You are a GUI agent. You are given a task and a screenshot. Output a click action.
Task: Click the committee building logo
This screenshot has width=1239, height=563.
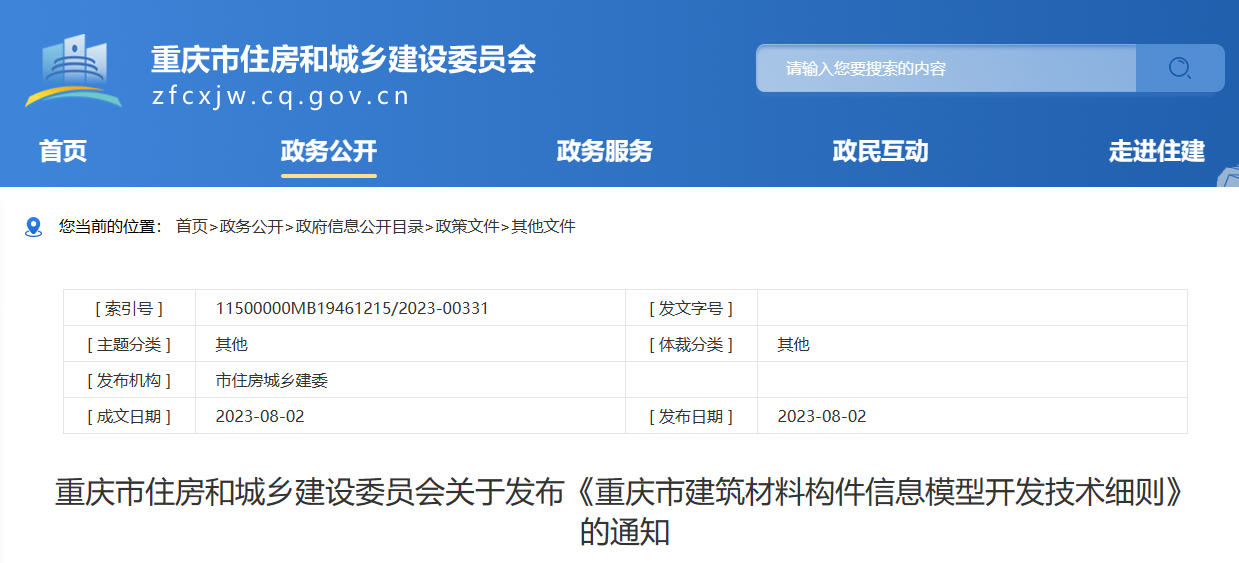tap(74, 71)
